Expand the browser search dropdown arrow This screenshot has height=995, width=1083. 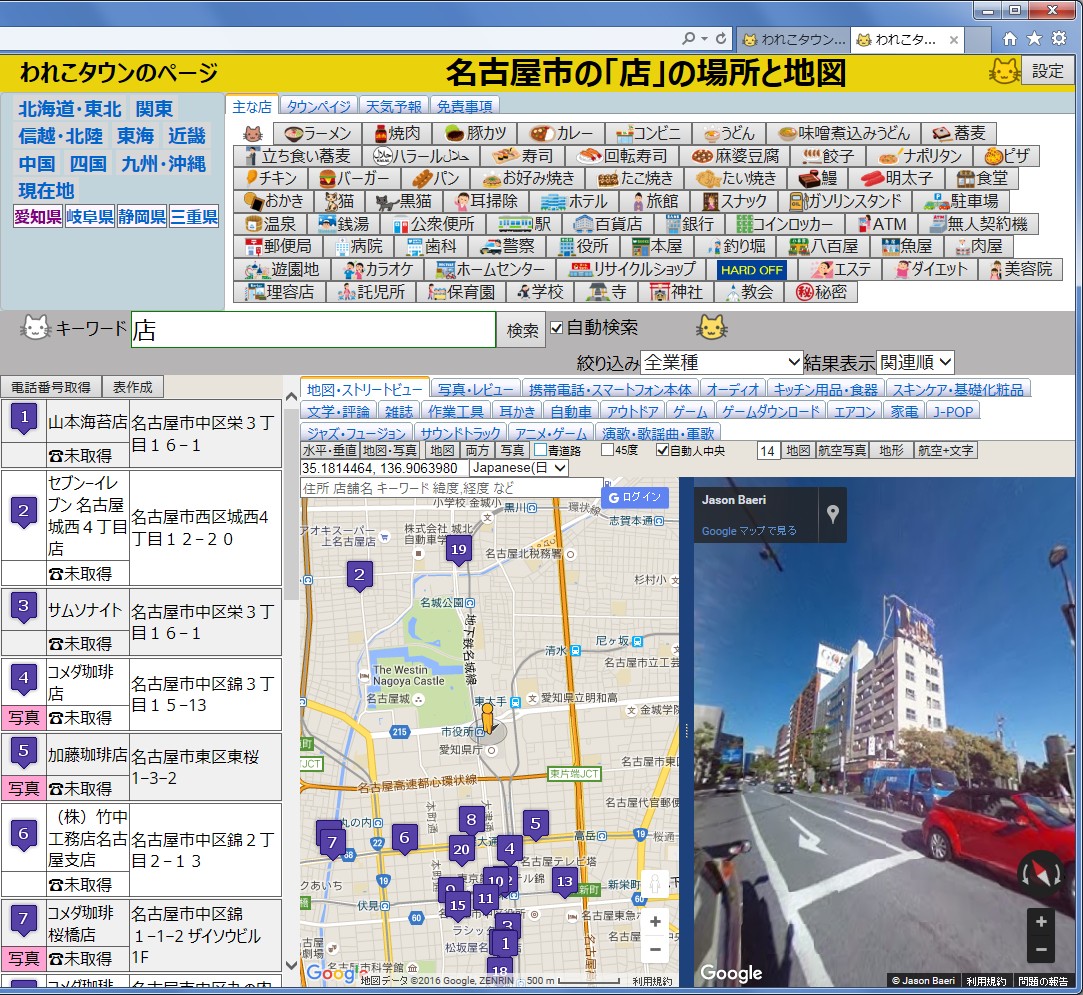tap(704, 39)
